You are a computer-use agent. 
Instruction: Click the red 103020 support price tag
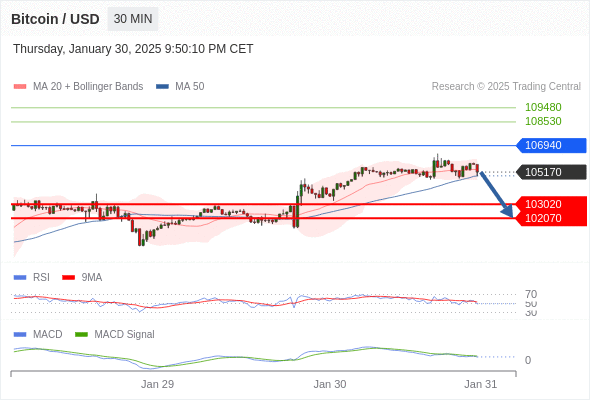point(551,204)
